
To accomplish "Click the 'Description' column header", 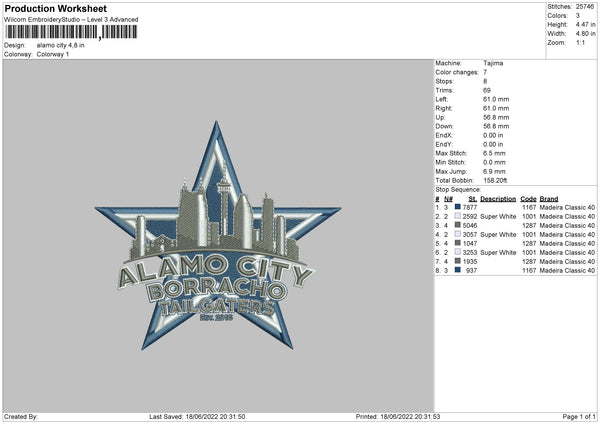I will click(x=498, y=199).
